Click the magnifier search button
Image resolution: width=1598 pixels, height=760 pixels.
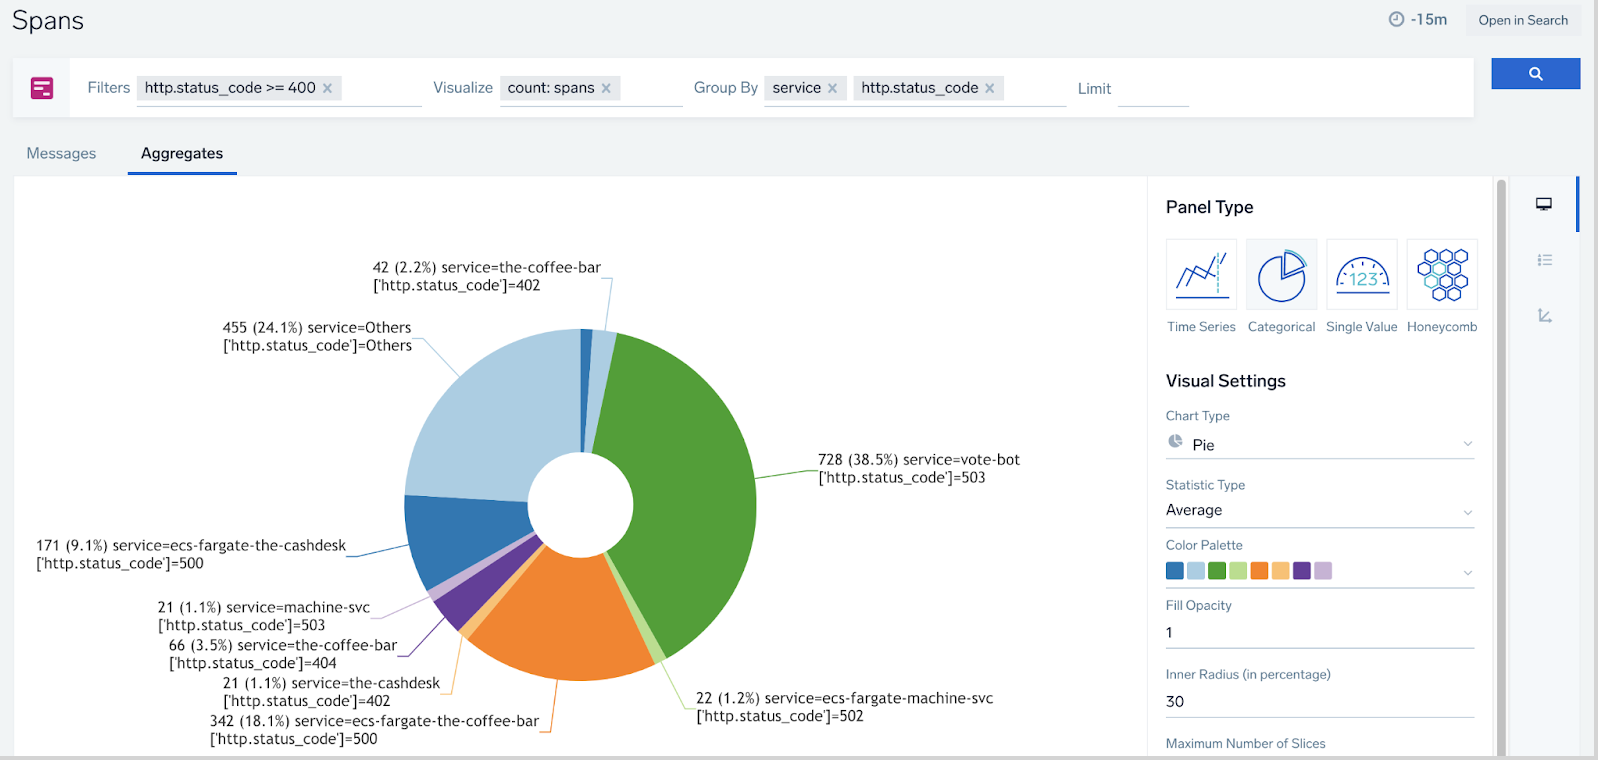tap(1535, 74)
